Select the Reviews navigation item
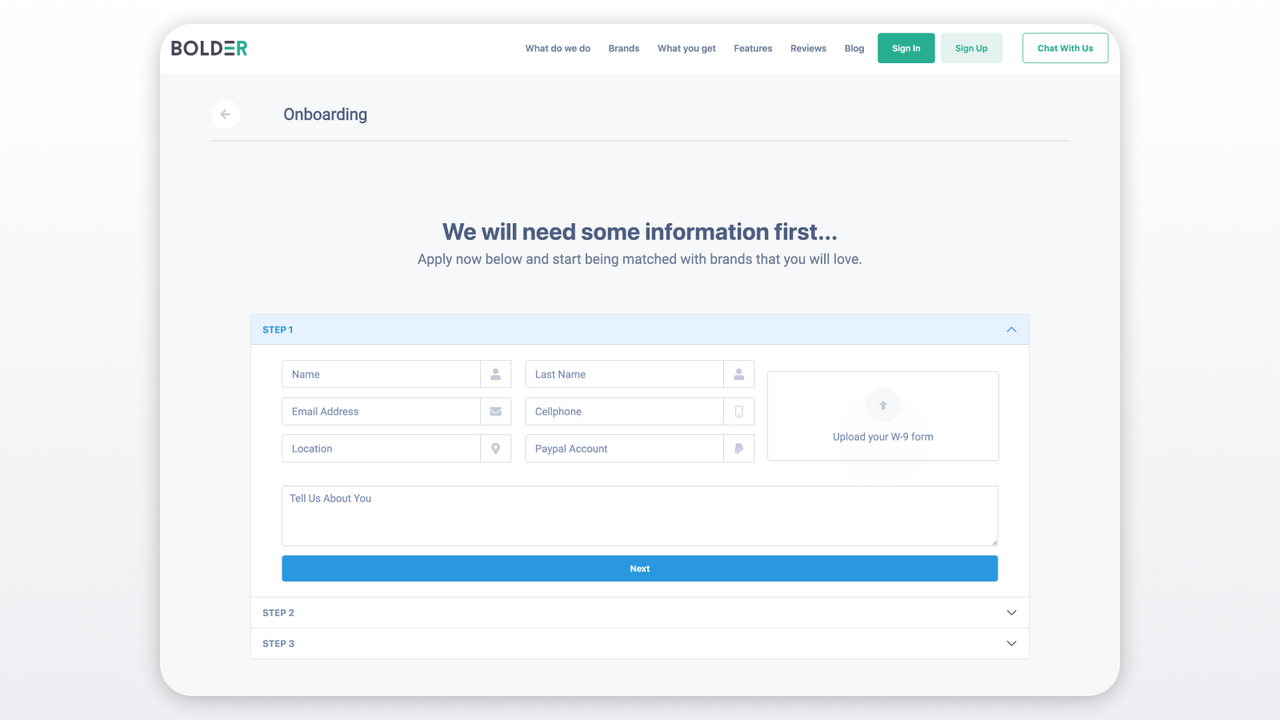Image resolution: width=1280 pixels, height=720 pixels. click(808, 48)
